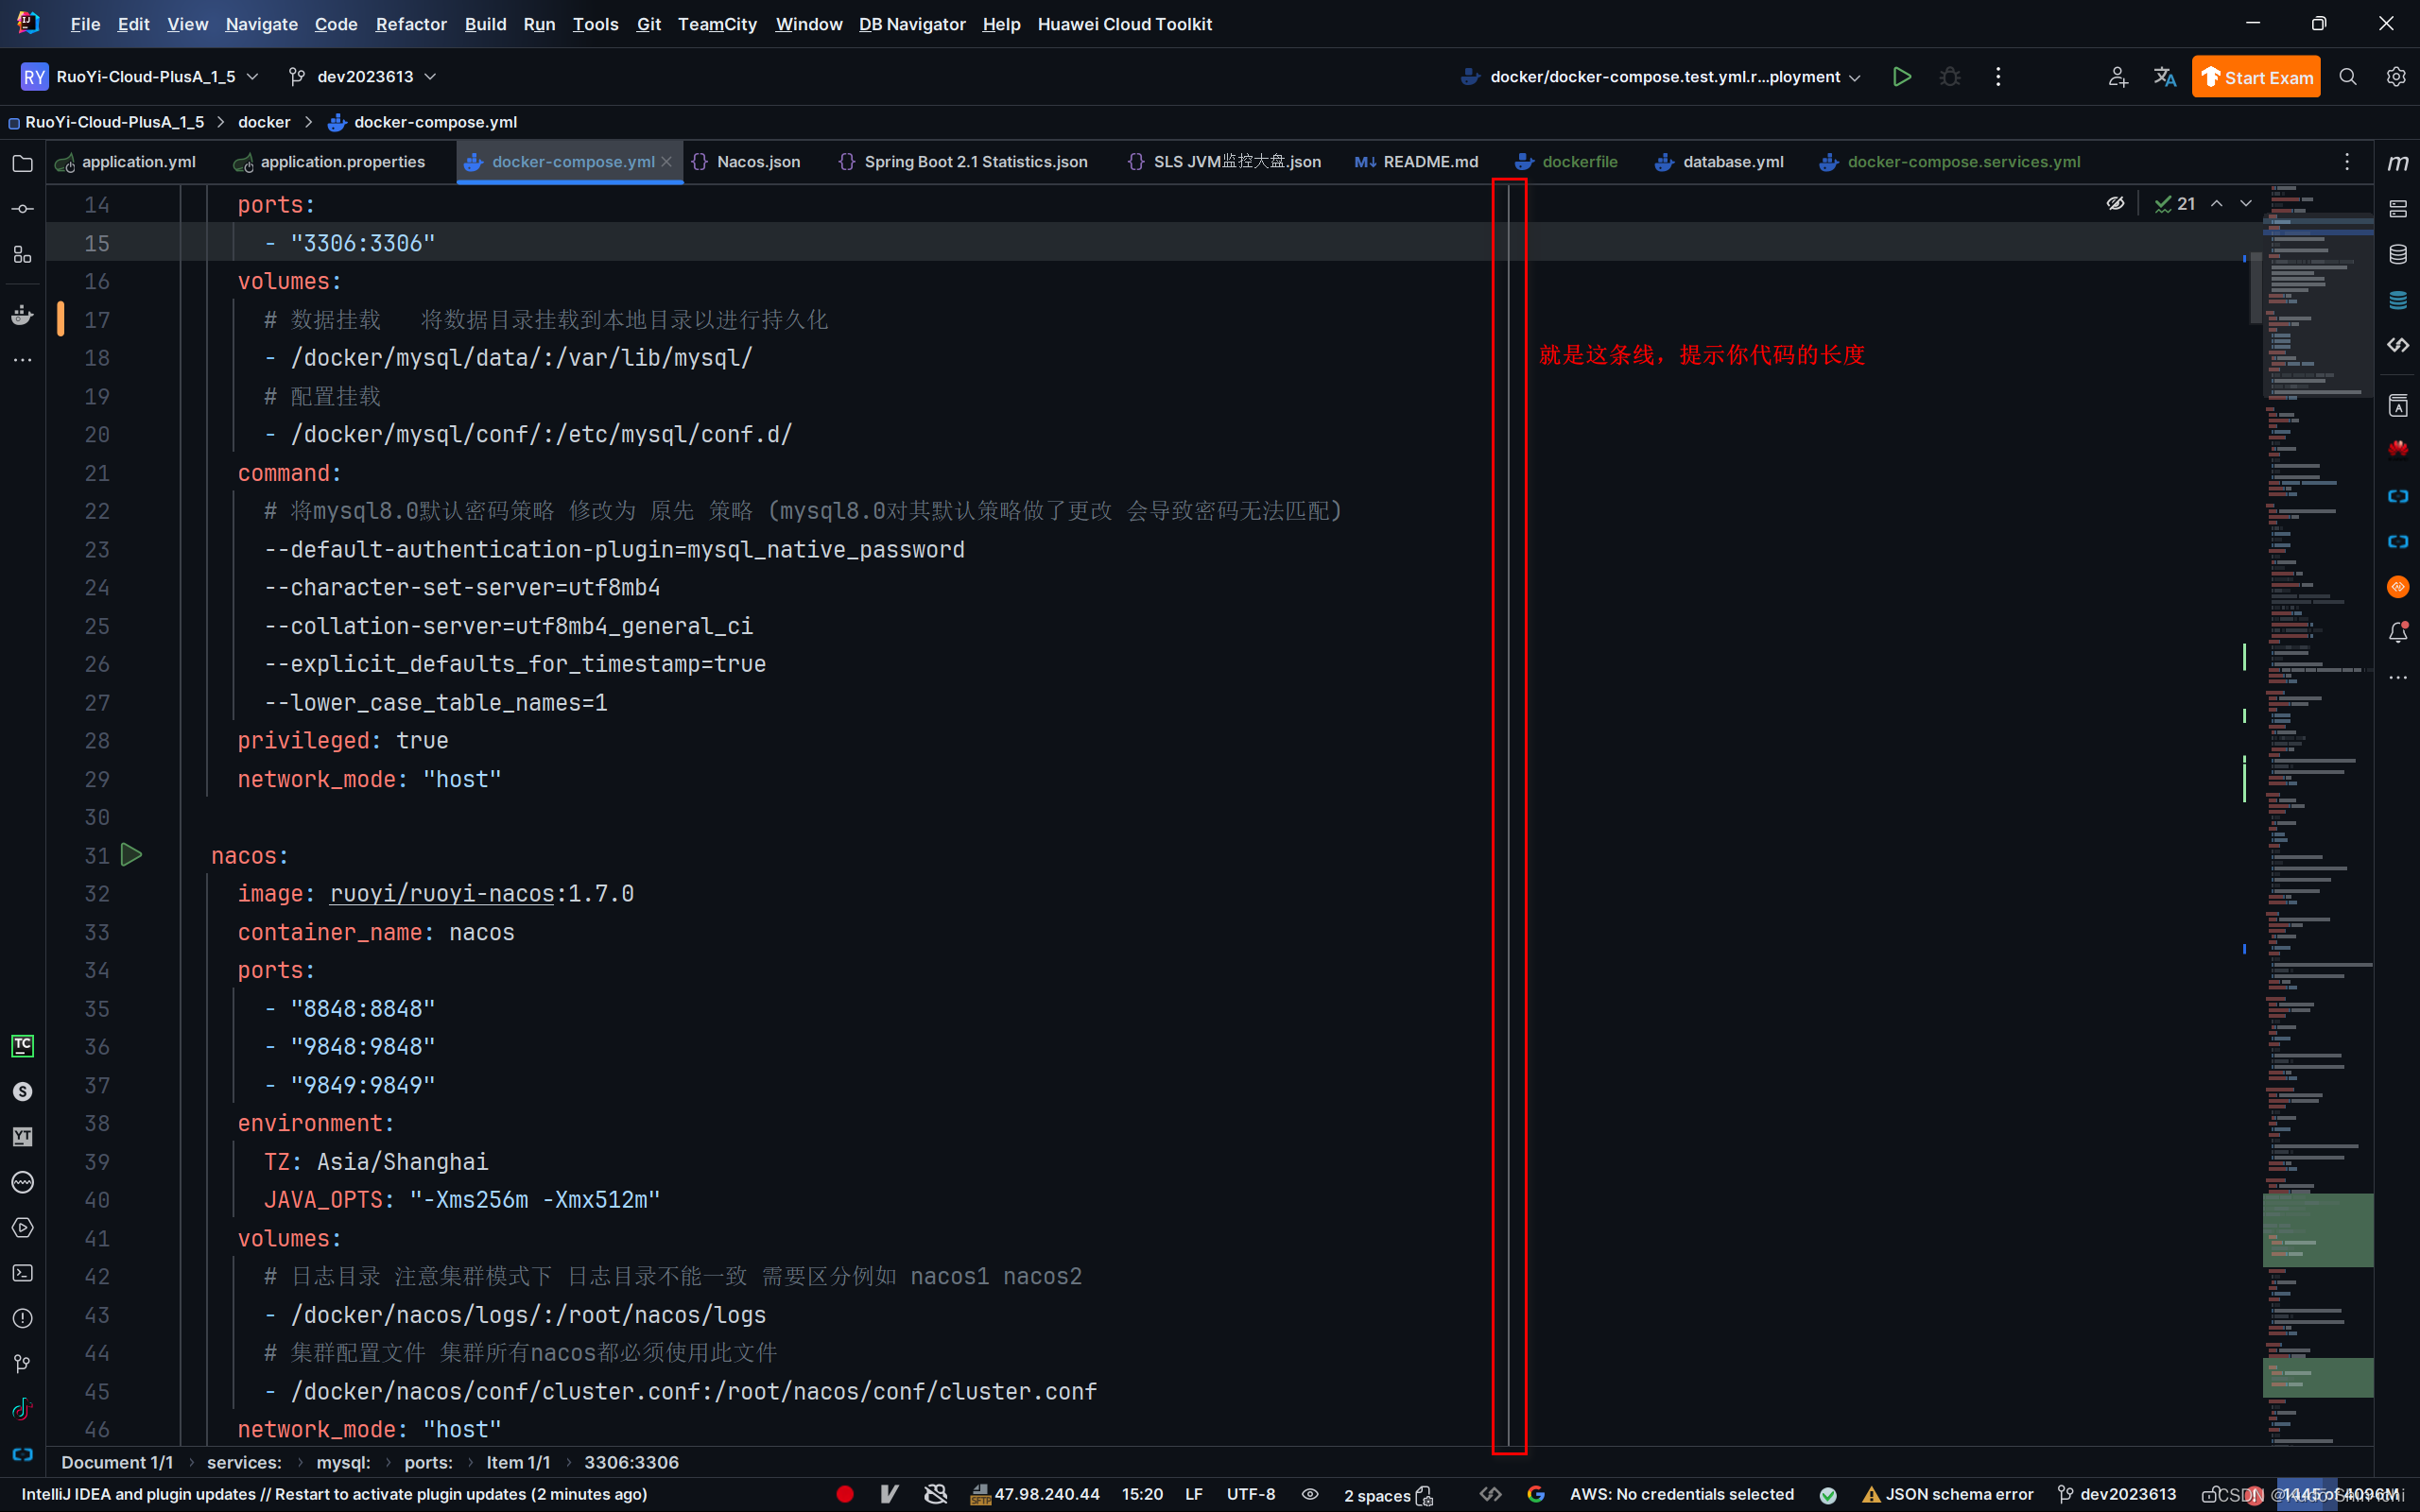This screenshot has width=2420, height=1512.
Task: Open the Terminal tool window icon
Action: pyautogui.click(x=22, y=1273)
